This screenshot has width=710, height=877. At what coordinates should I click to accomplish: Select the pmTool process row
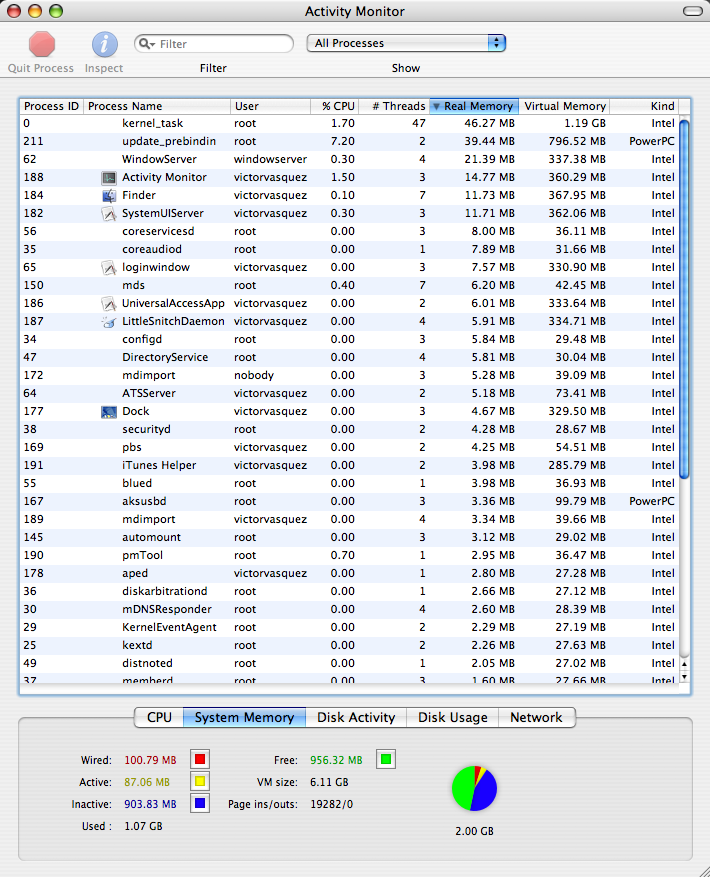349,555
